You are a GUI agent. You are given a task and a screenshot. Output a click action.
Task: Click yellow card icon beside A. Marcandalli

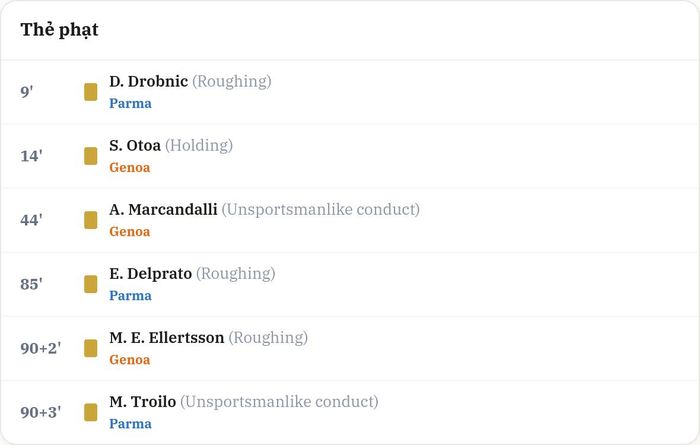(x=91, y=220)
